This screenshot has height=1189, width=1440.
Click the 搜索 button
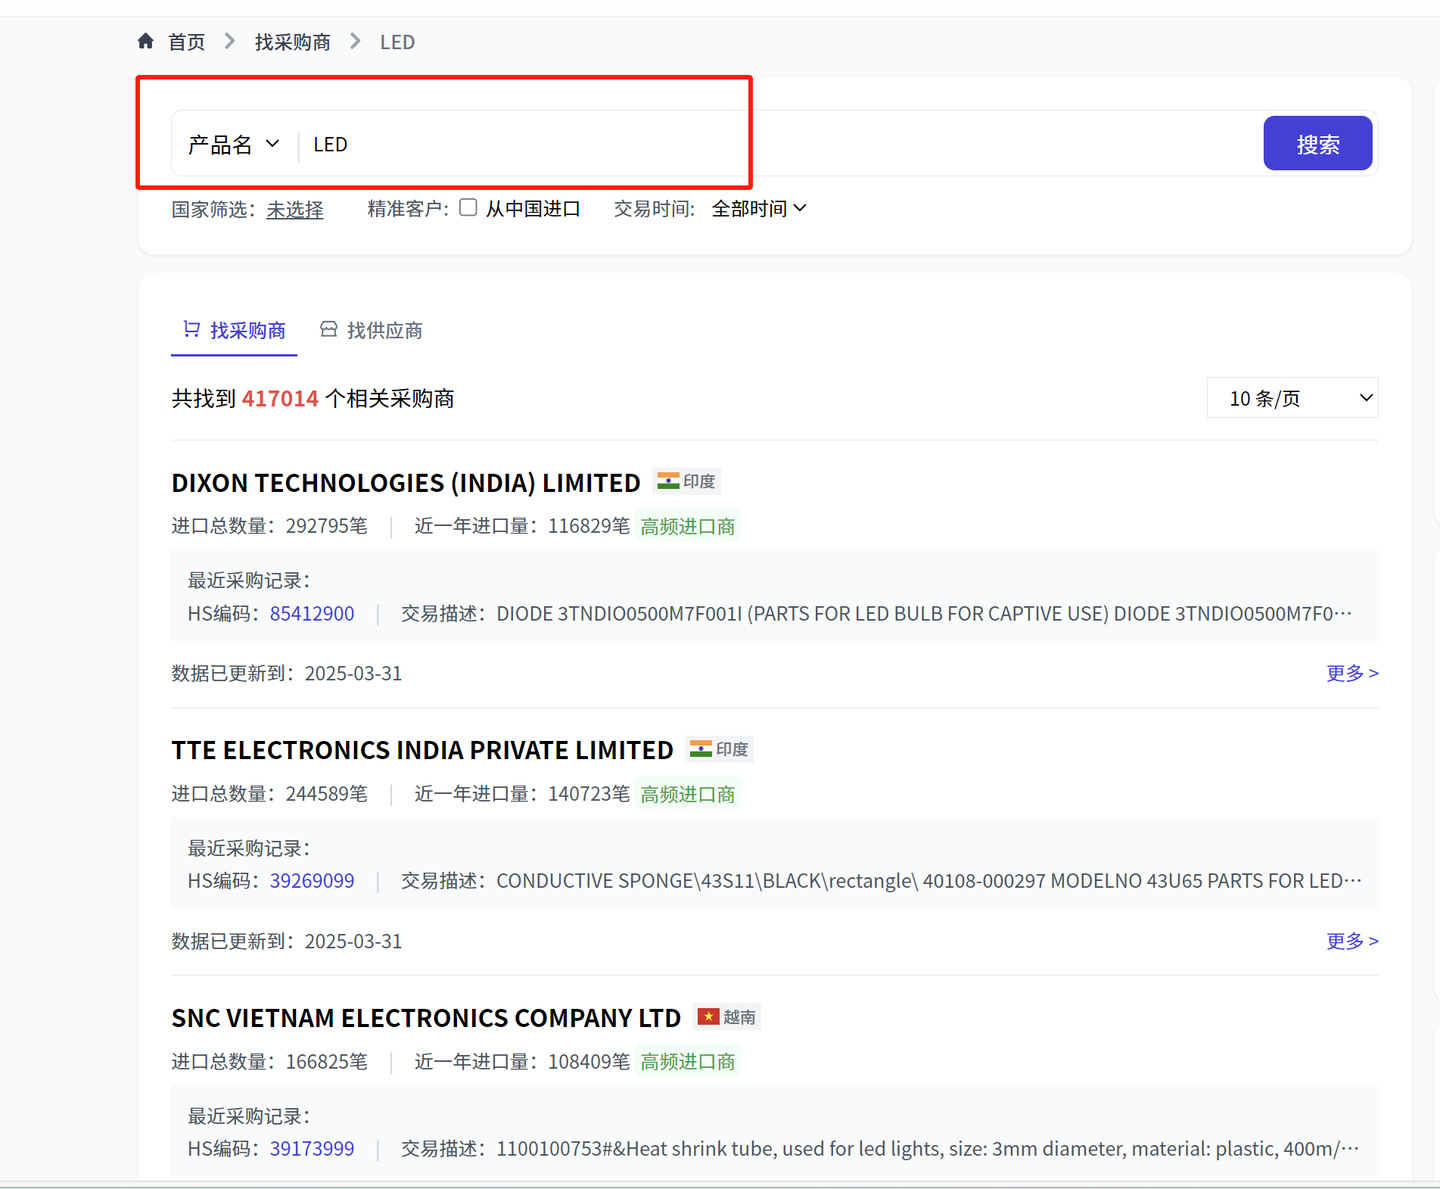pos(1317,144)
